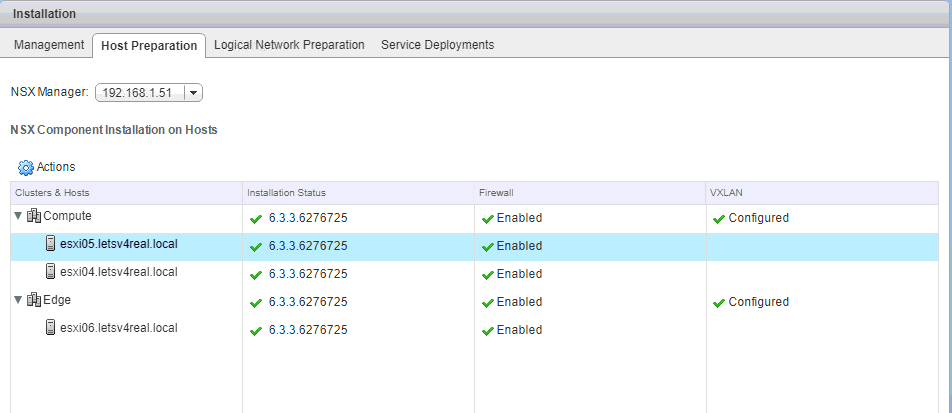Go to the Service Deployments tab
This screenshot has height=413, width=952.
(437, 45)
